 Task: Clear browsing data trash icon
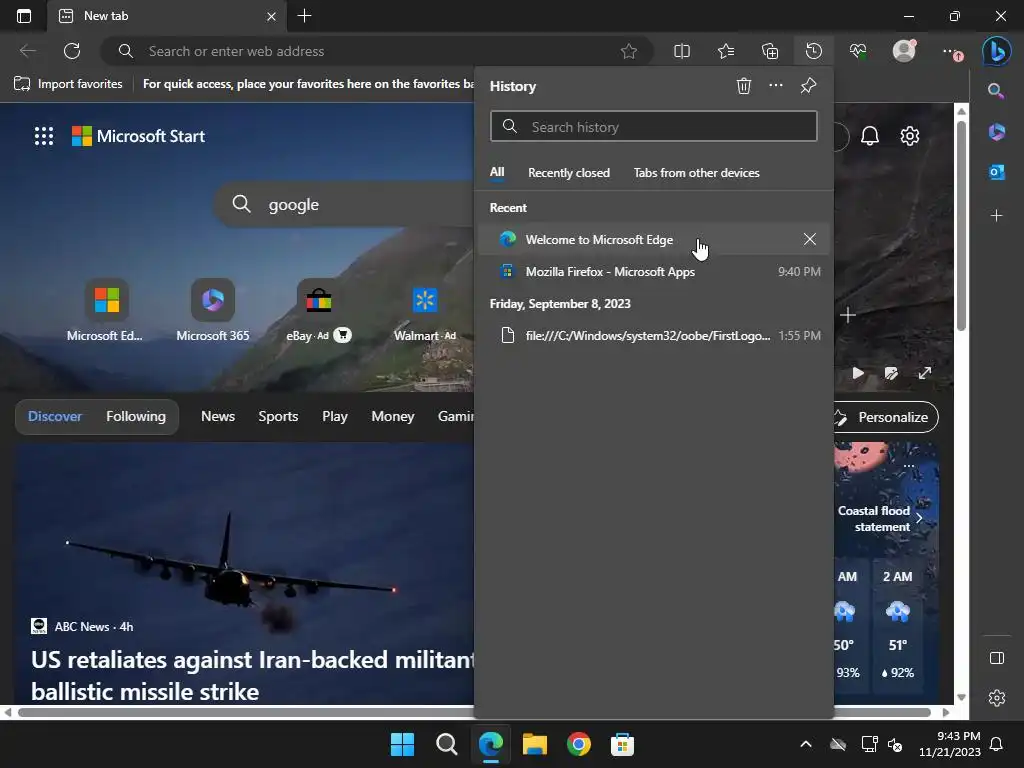[x=744, y=86]
